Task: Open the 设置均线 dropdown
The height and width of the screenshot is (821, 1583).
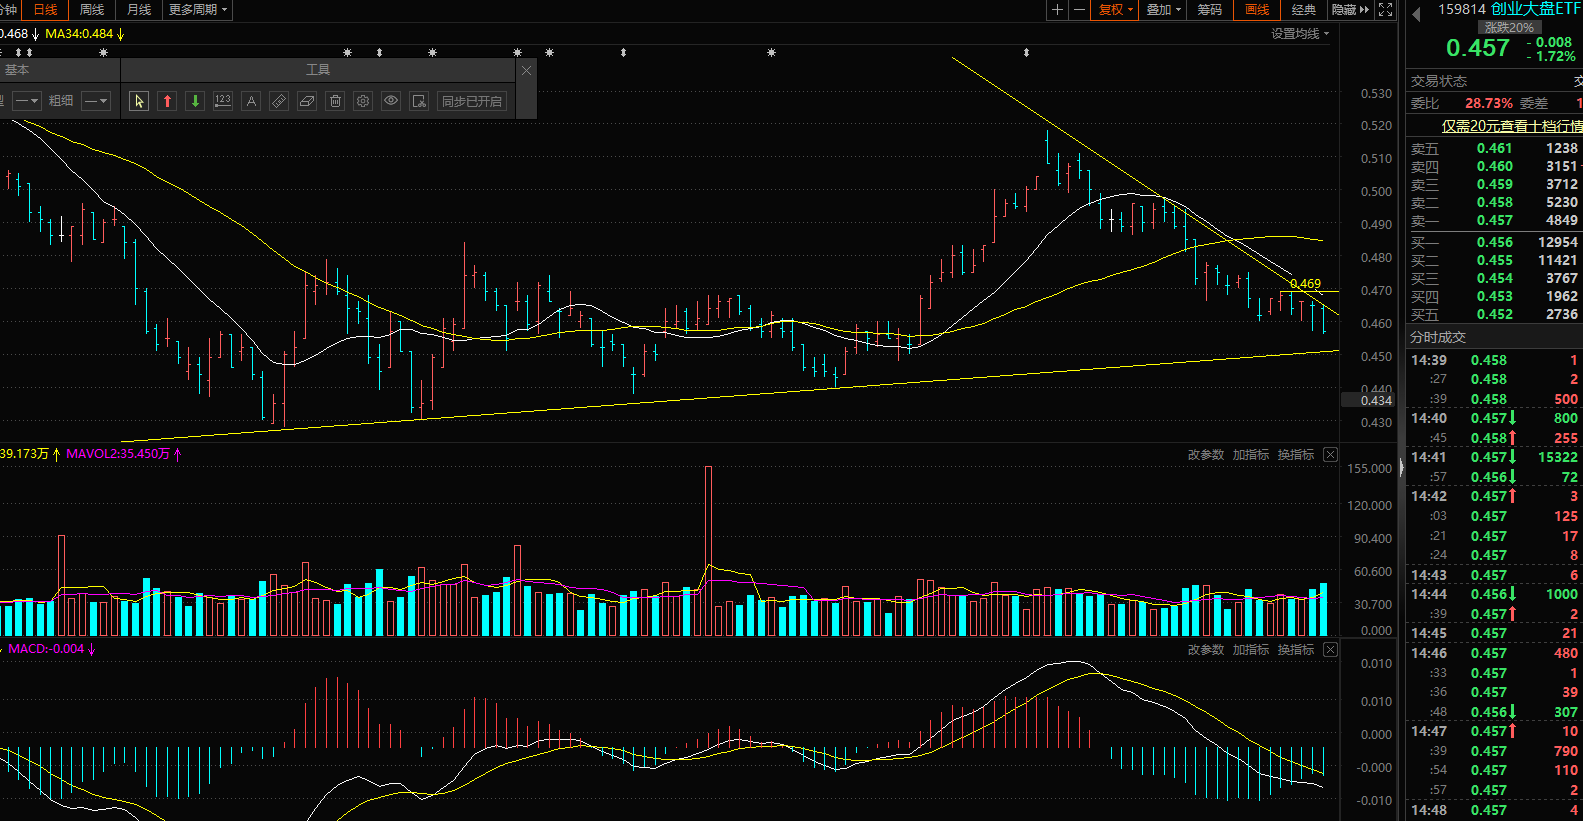Action: coord(1300,34)
